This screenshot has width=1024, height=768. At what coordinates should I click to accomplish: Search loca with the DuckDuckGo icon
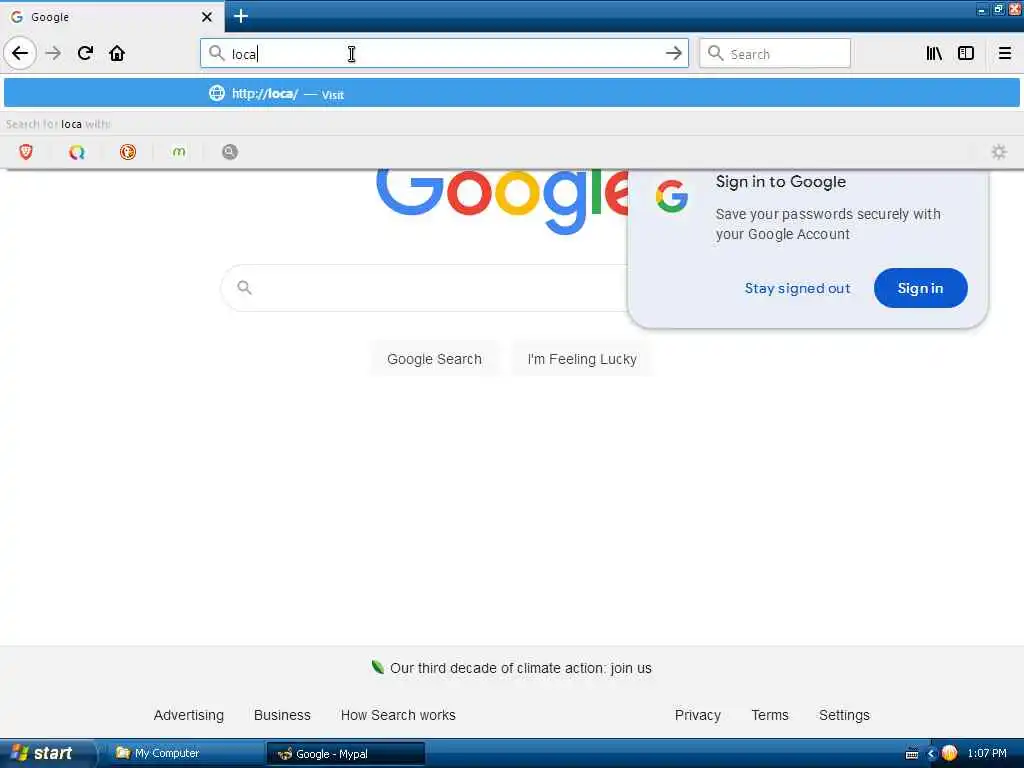(x=127, y=152)
